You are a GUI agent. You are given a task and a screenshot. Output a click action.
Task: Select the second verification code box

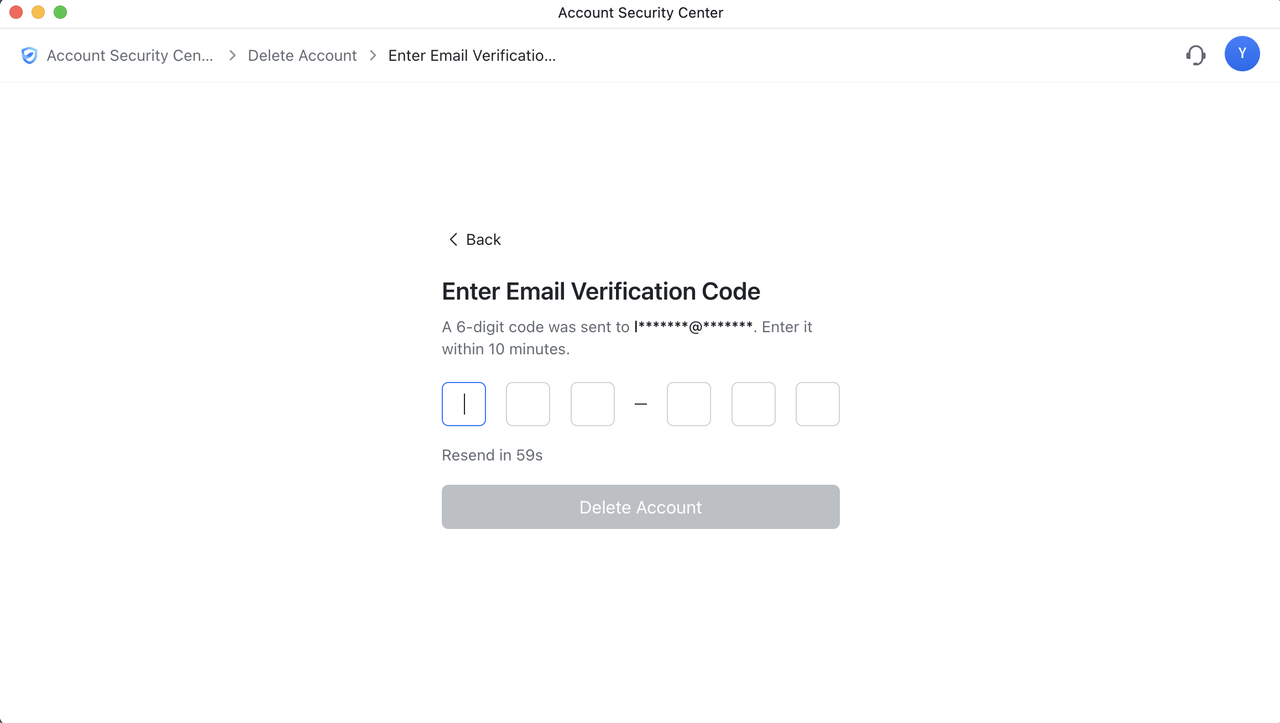(528, 404)
